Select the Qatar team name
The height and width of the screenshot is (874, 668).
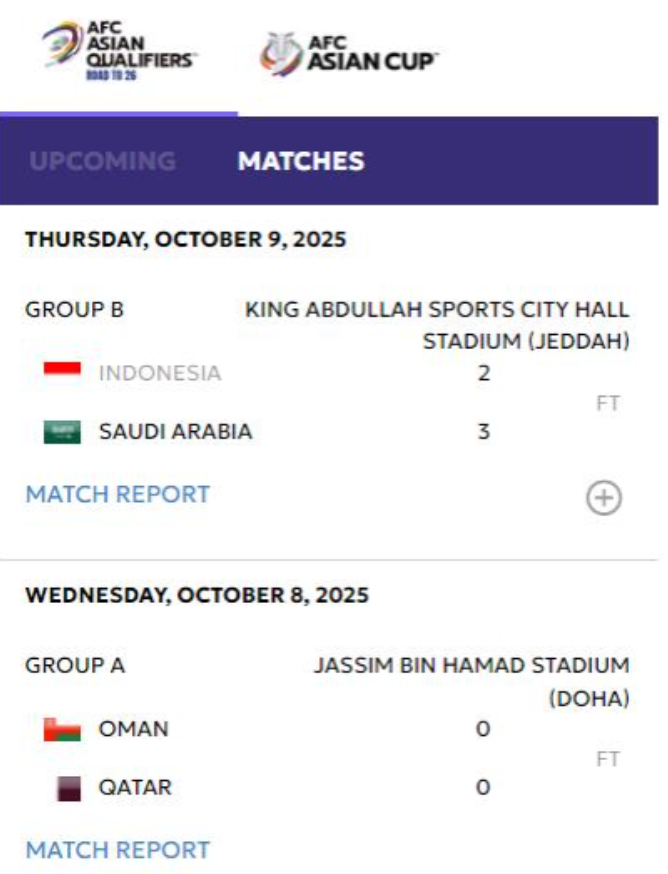pos(135,788)
